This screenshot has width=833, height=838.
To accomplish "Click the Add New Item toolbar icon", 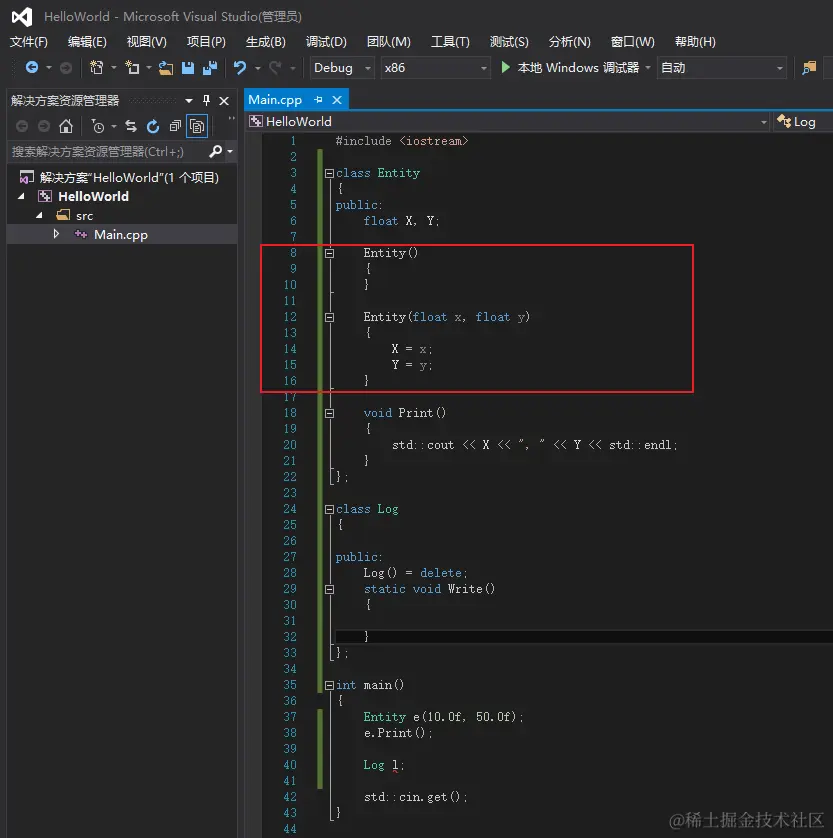I will (x=132, y=67).
